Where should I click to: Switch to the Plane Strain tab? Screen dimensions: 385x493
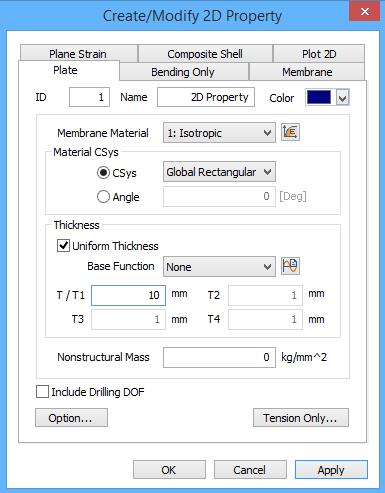[79, 54]
